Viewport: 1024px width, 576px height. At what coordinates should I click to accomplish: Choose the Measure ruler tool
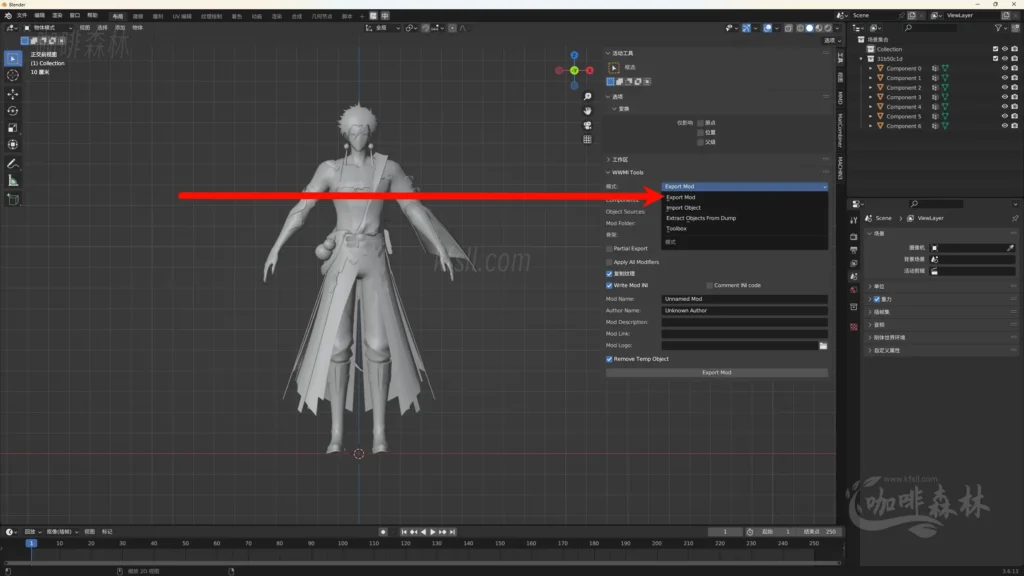(x=13, y=181)
